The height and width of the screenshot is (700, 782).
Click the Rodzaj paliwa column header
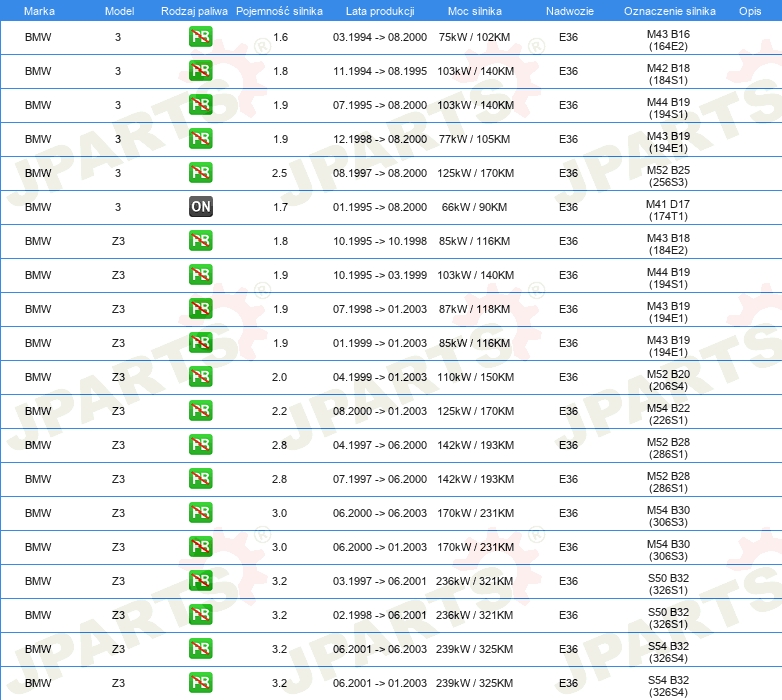194,11
